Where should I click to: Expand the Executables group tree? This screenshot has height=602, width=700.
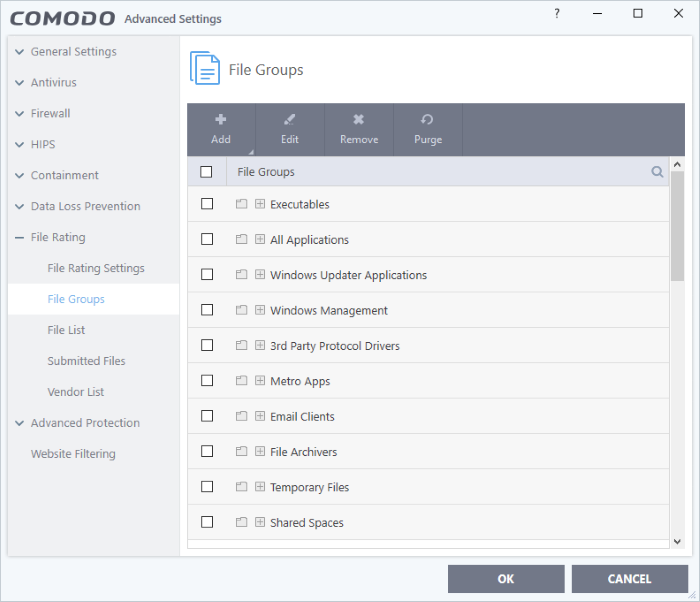pyautogui.click(x=260, y=204)
